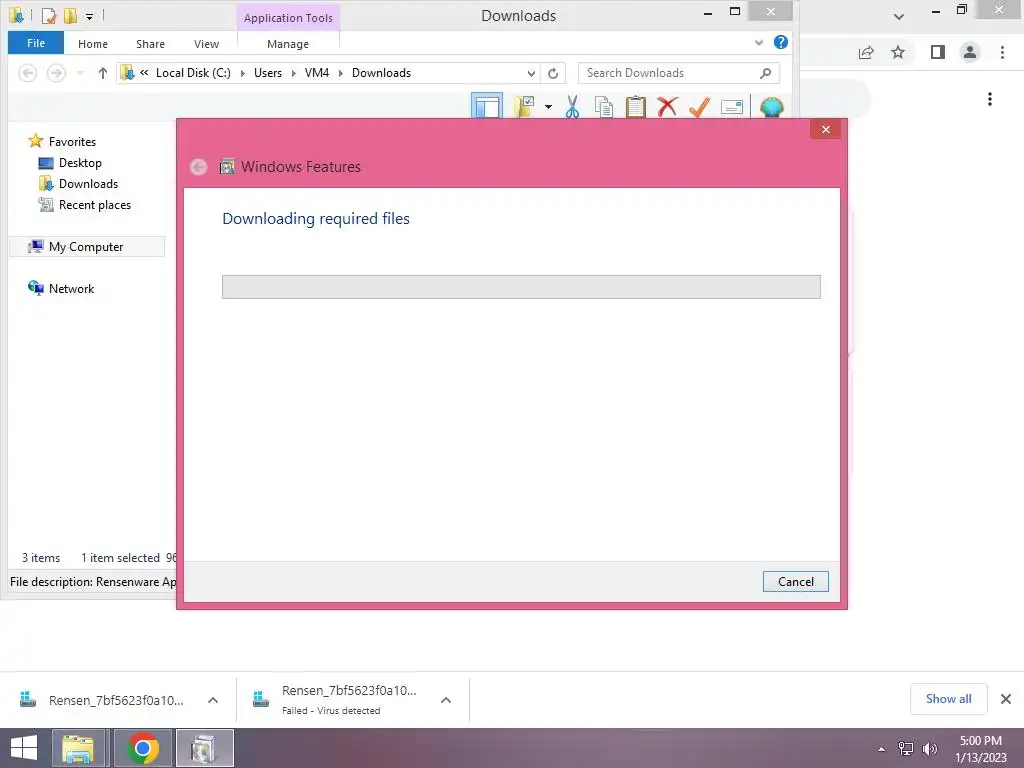Switch to the Share ribbon tab
This screenshot has width=1024, height=768.
[150, 44]
